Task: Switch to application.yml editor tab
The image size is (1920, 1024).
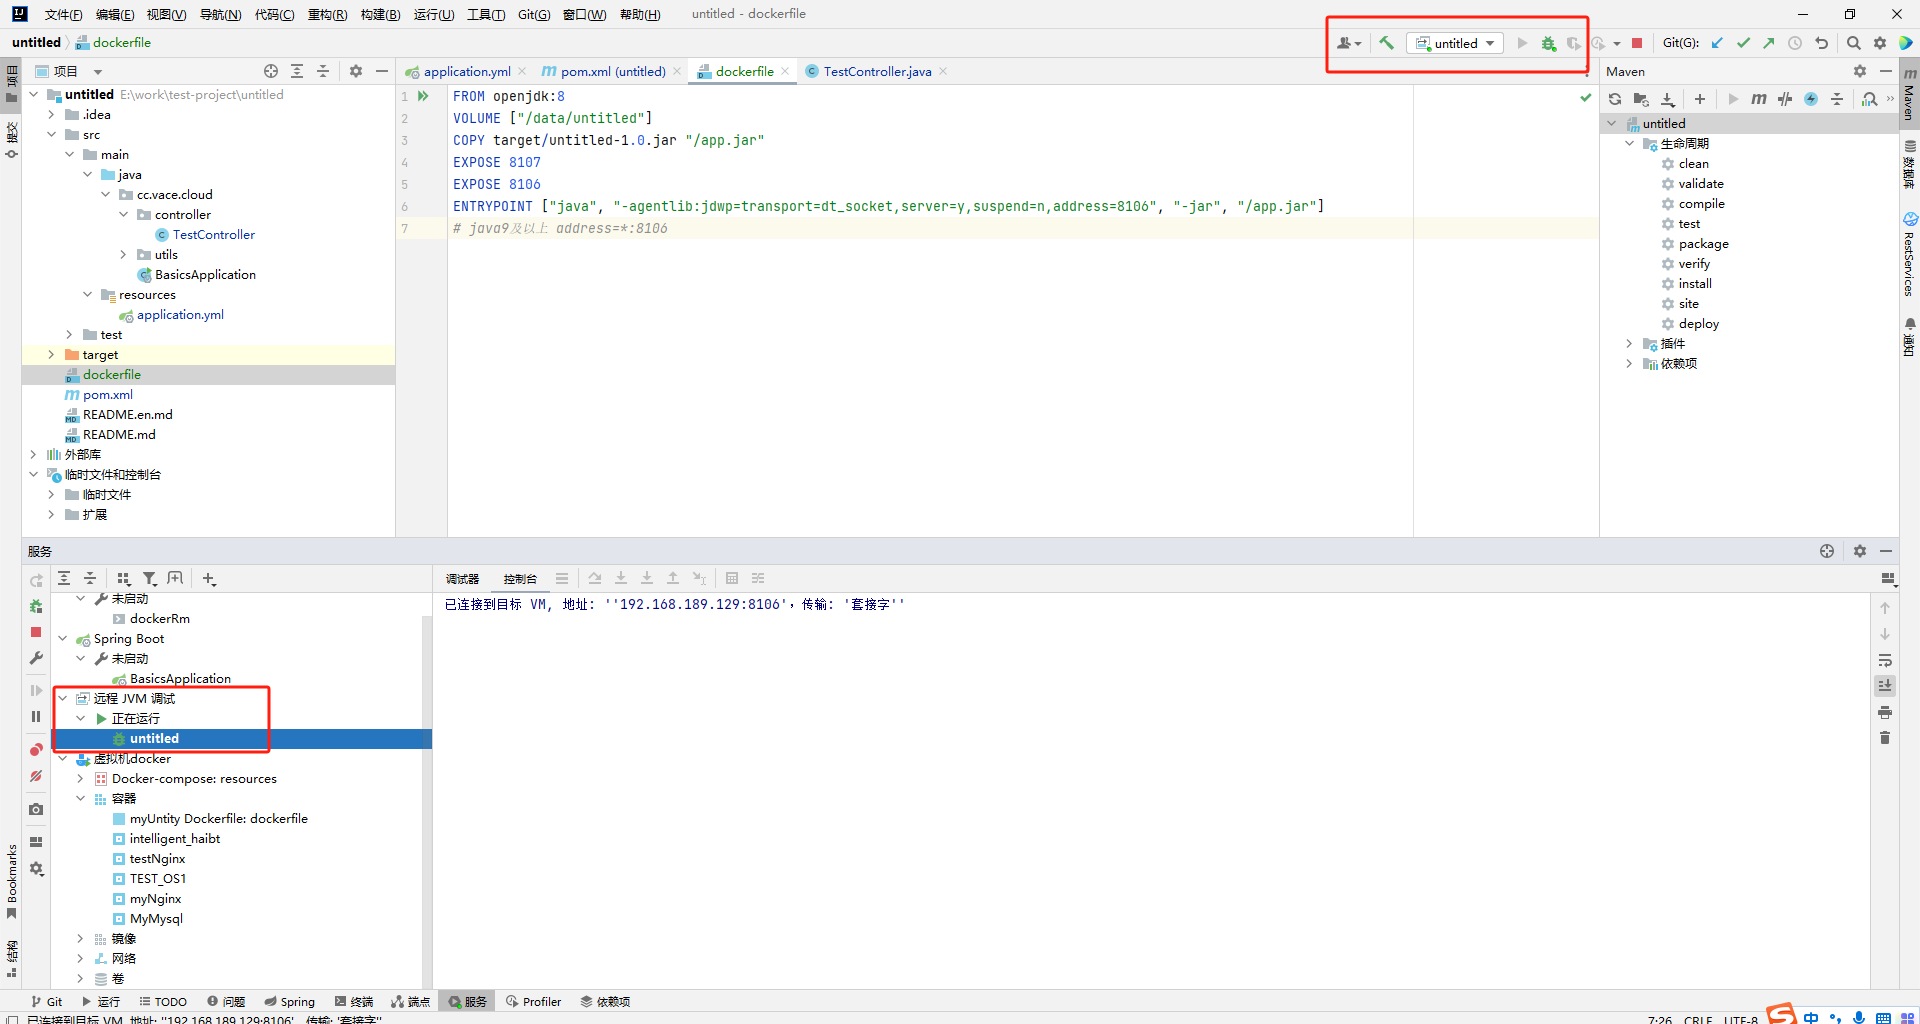Action: coord(466,71)
